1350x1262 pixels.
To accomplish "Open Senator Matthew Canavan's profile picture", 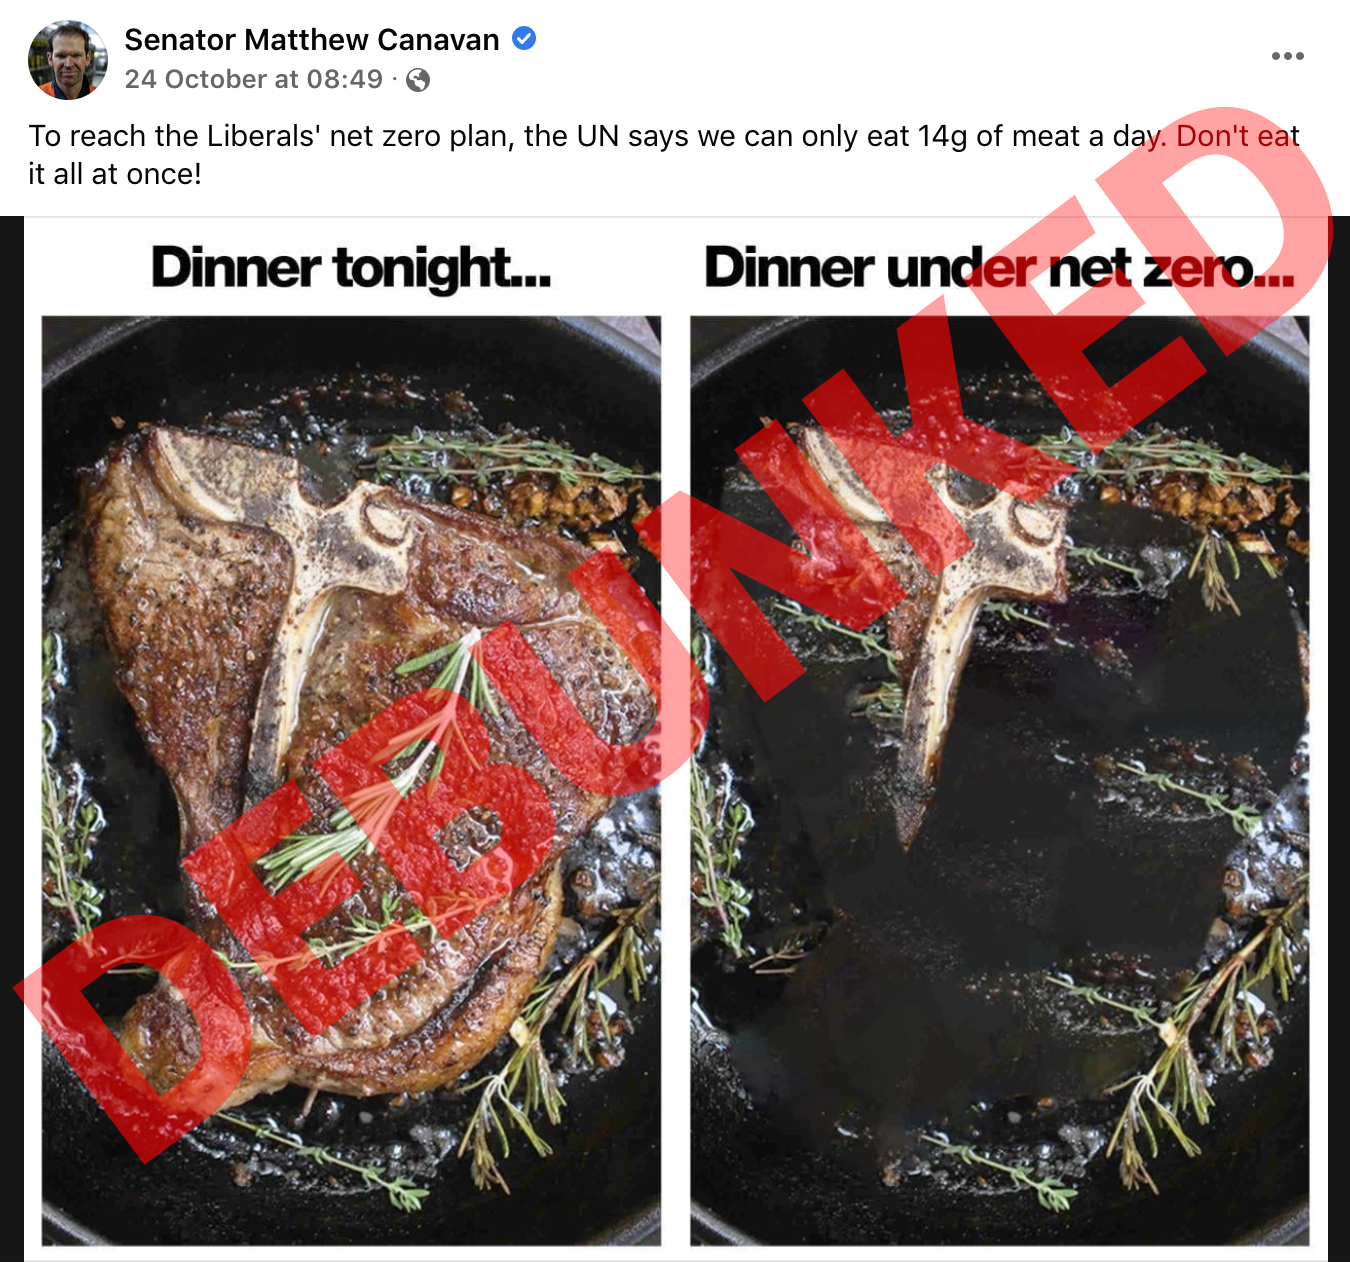I will pyautogui.click(x=68, y=60).
